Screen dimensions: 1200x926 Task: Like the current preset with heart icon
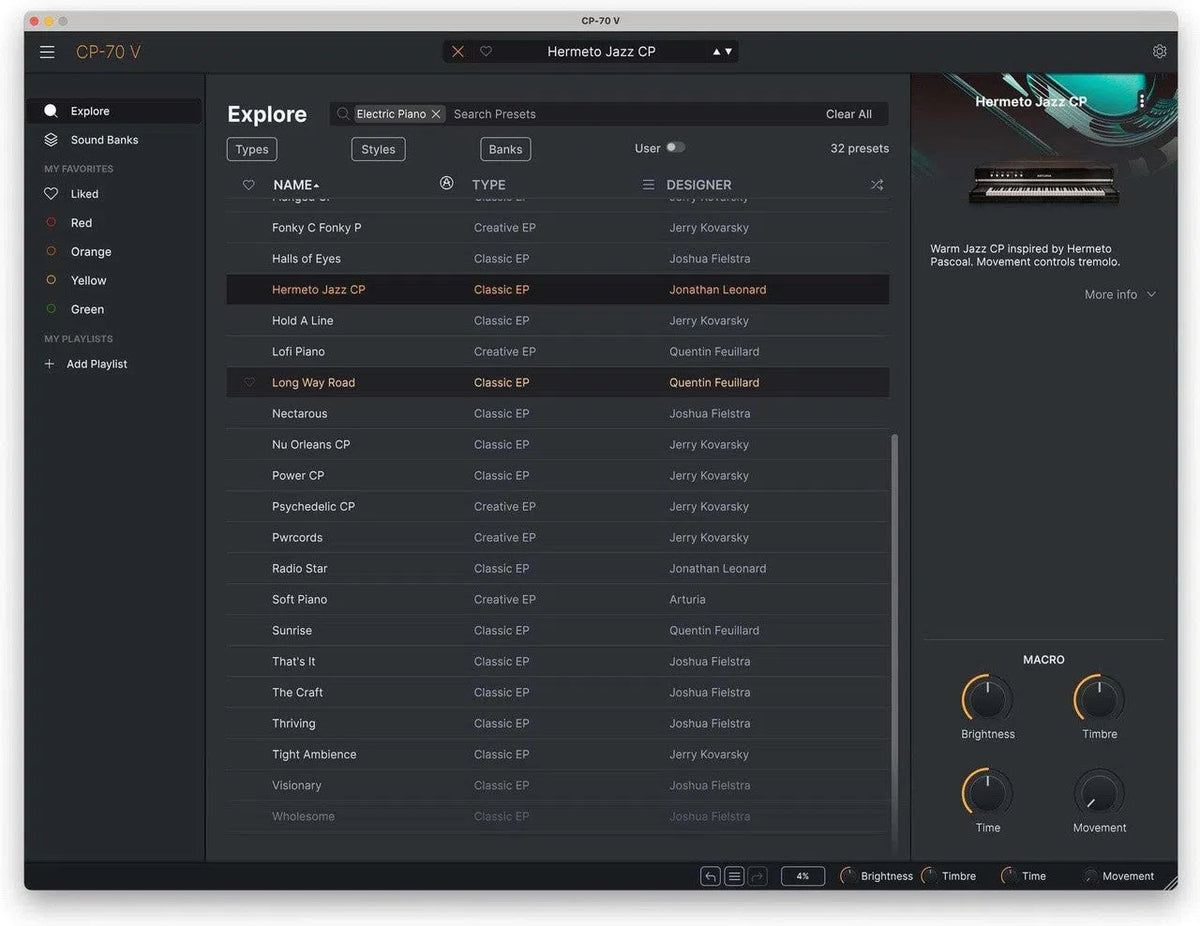click(486, 52)
